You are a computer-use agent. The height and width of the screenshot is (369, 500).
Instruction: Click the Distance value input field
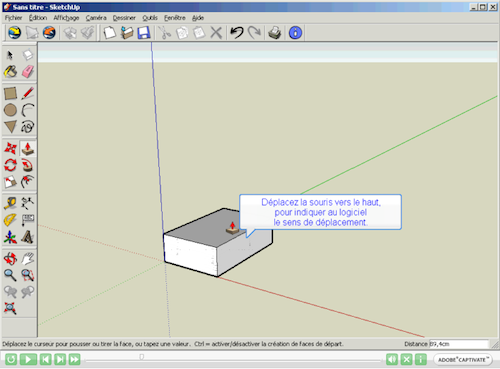[x=458, y=344]
